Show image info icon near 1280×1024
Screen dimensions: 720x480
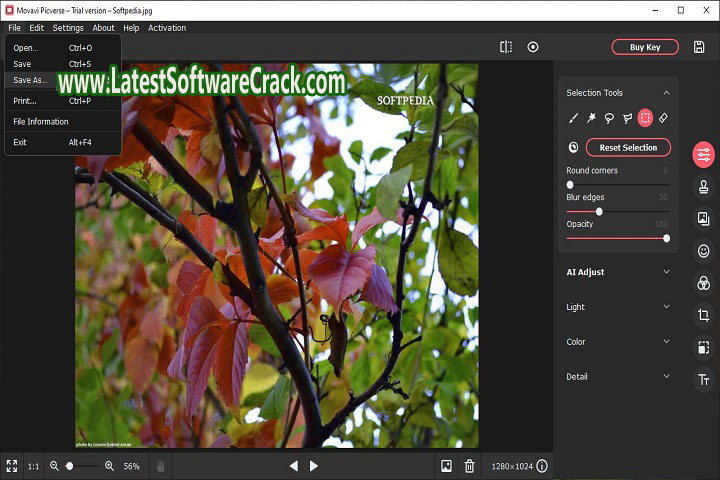click(542, 466)
